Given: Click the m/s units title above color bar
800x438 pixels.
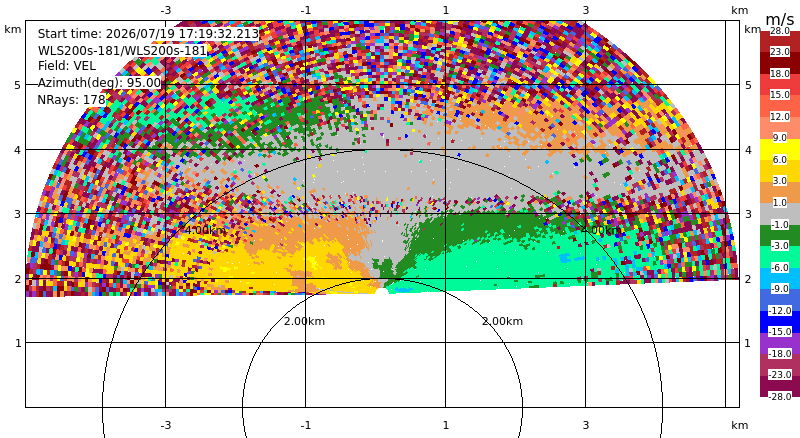Looking at the screenshot, I should (x=780, y=19).
